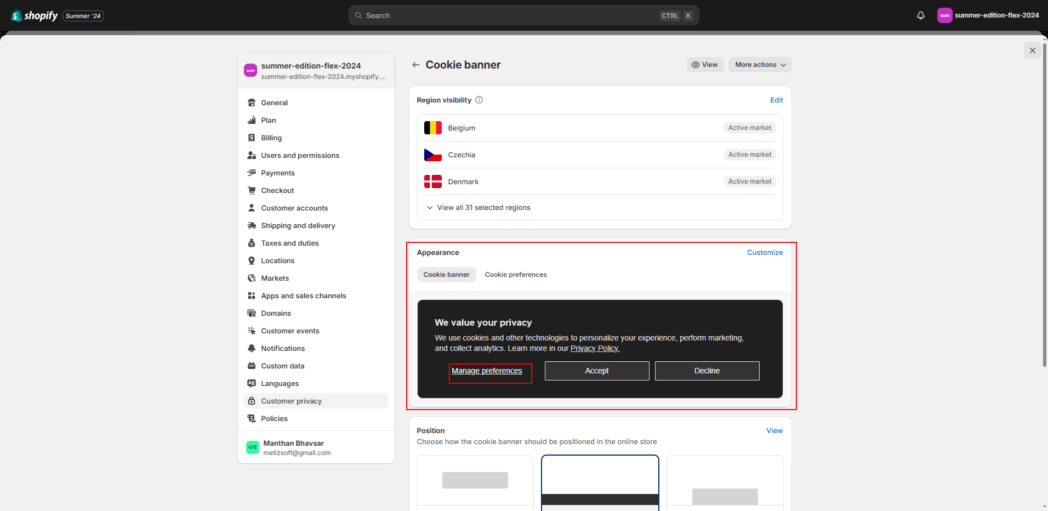
Task: Click the Shopify logo
Action: 35,15
